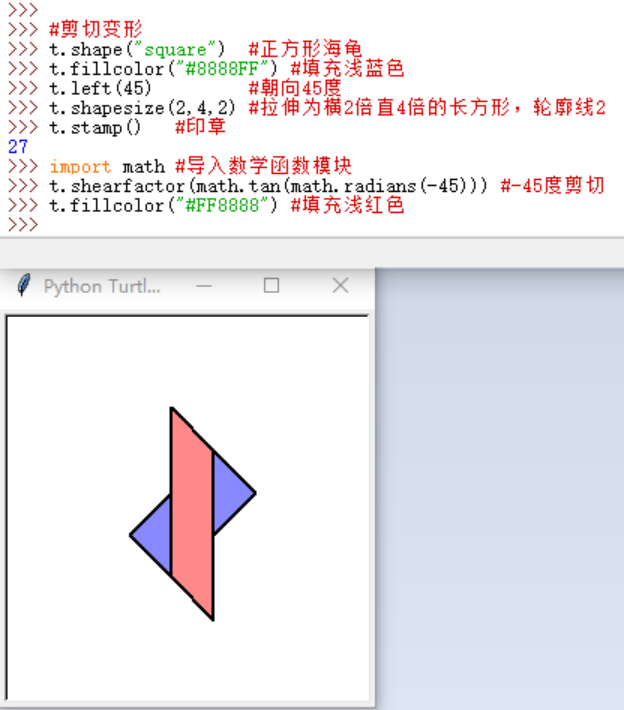The height and width of the screenshot is (710, 624).
Task: Click the right blue triangle of stamped shape
Action: [x=231, y=494]
